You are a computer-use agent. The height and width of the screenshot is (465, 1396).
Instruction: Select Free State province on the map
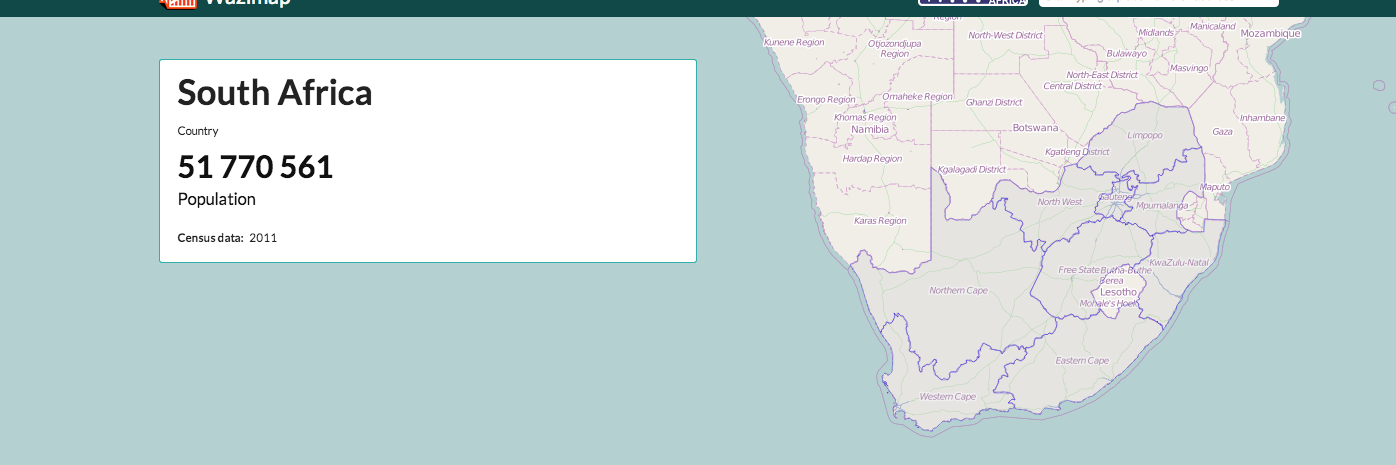click(1079, 270)
